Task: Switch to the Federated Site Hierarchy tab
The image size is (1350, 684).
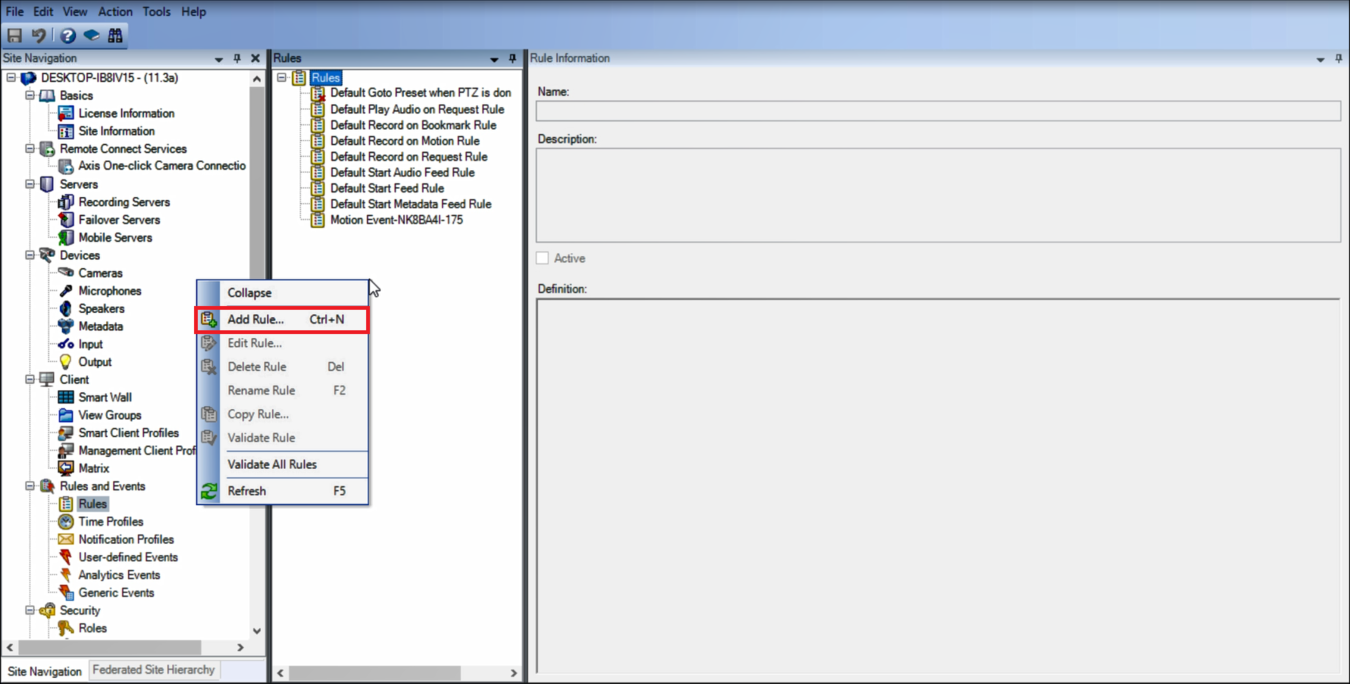Action: (x=153, y=670)
